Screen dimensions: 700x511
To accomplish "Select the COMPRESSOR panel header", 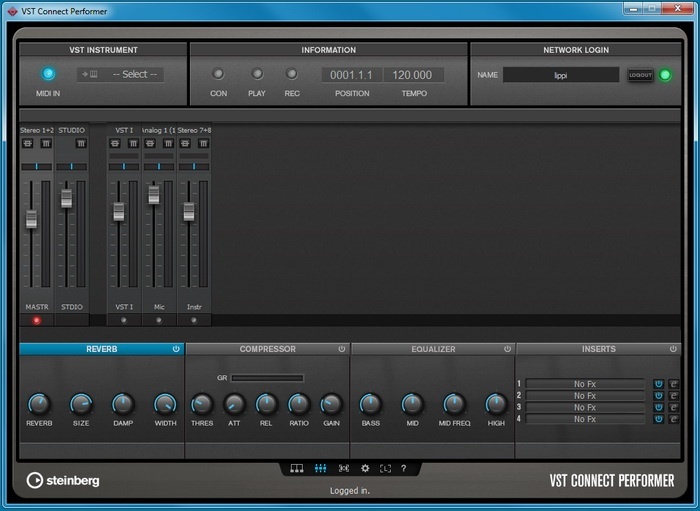I will click(x=267, y=349).
